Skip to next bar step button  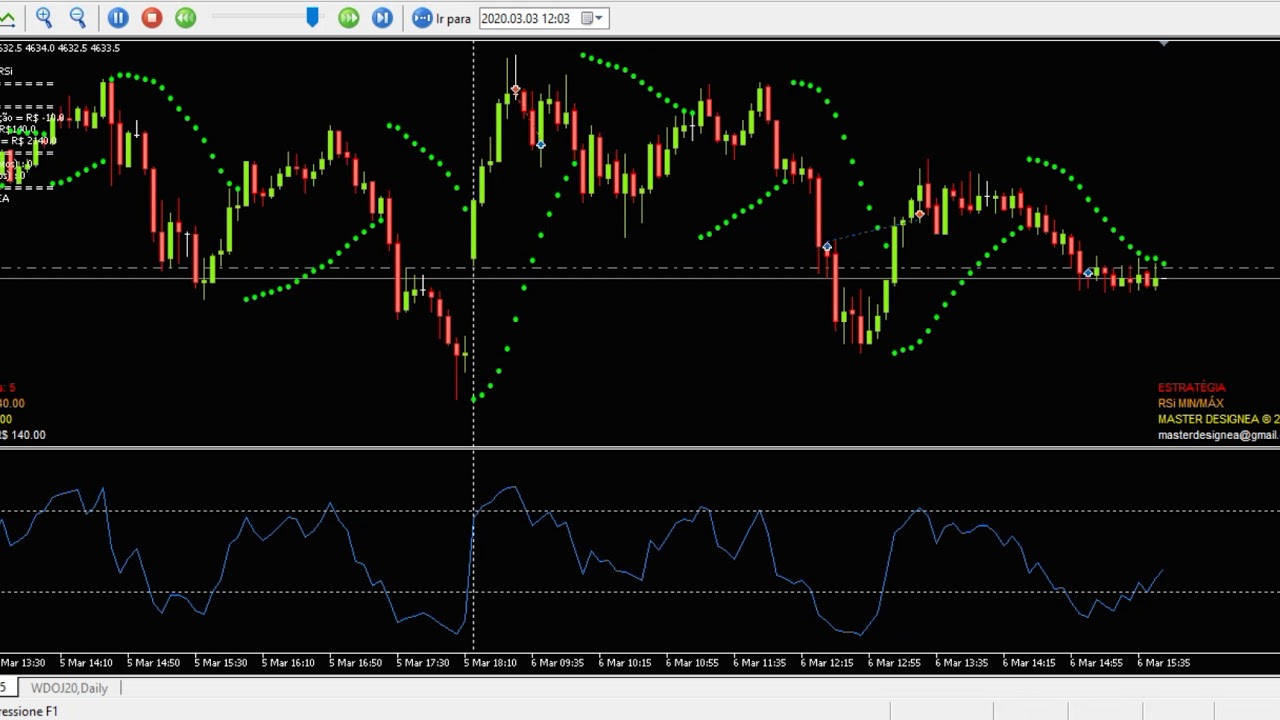coord(383,17)
